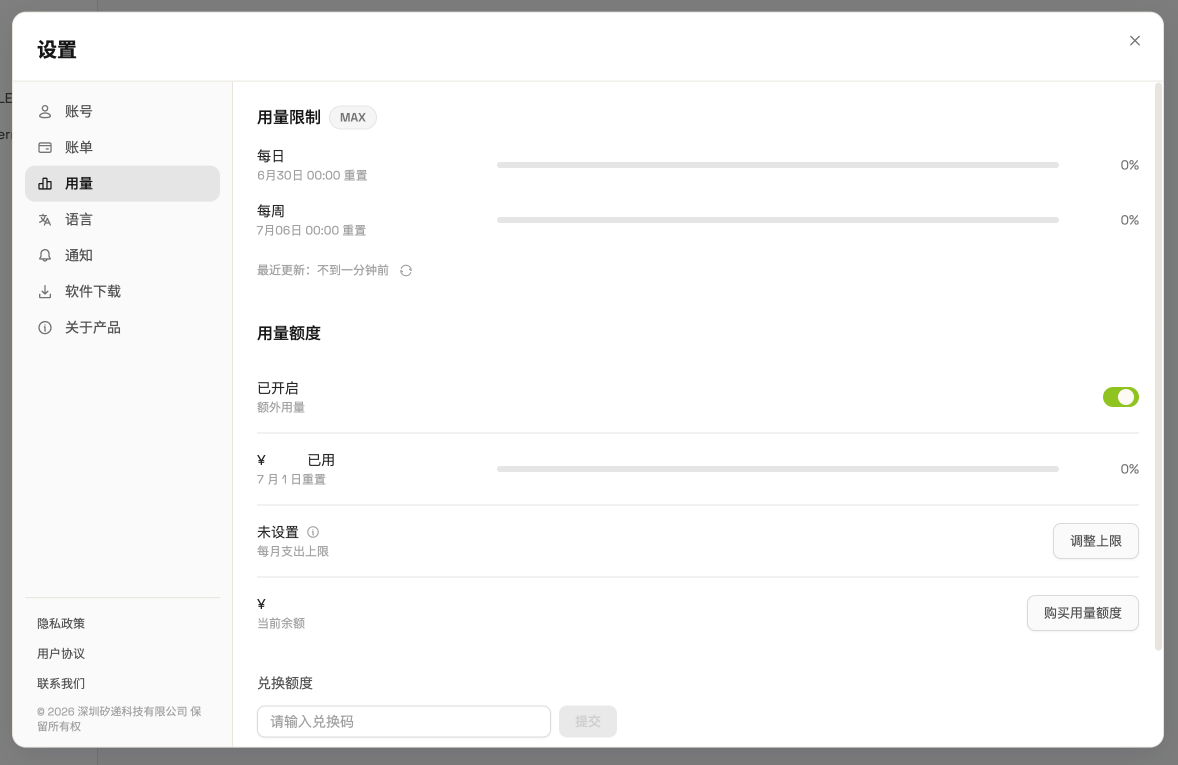Screen dimensions: 1178x765
Task: Click the info icon next to 未设置
Action: click(x=313, y=532)
